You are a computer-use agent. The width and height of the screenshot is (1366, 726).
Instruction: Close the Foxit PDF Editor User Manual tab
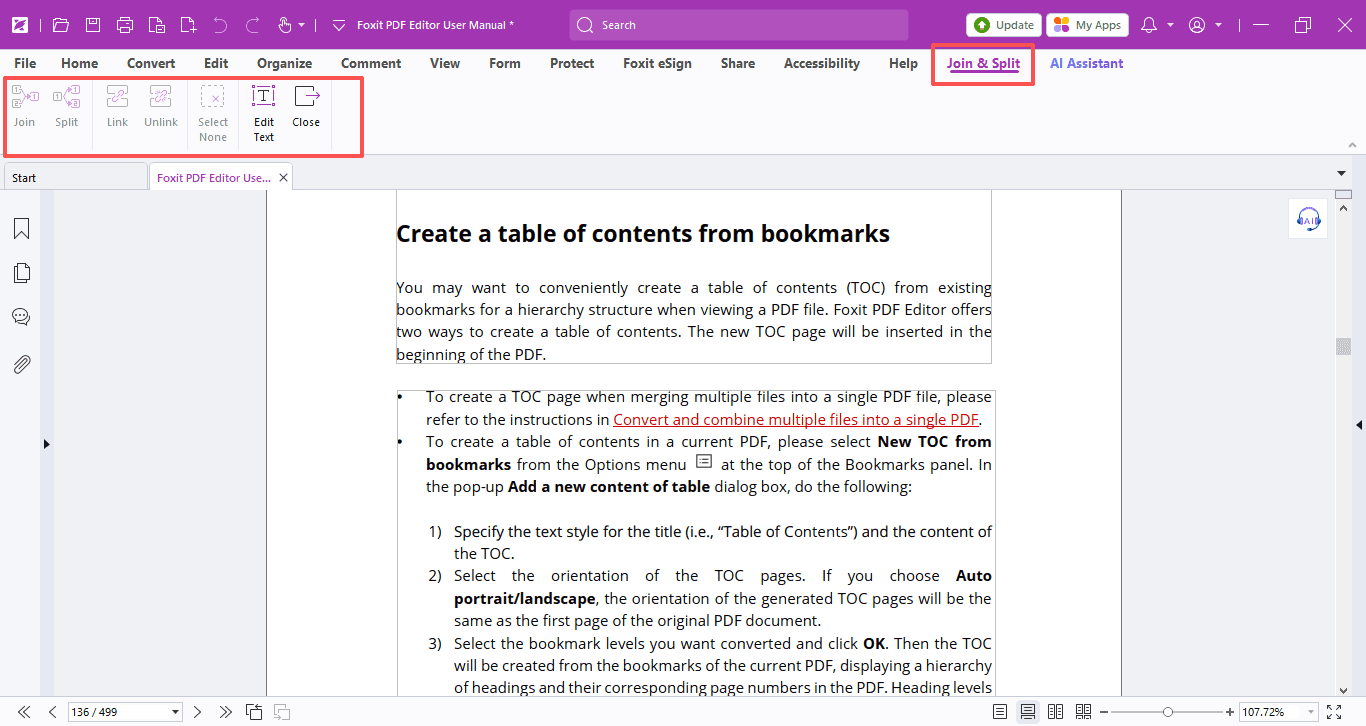[x=283, y=177]
